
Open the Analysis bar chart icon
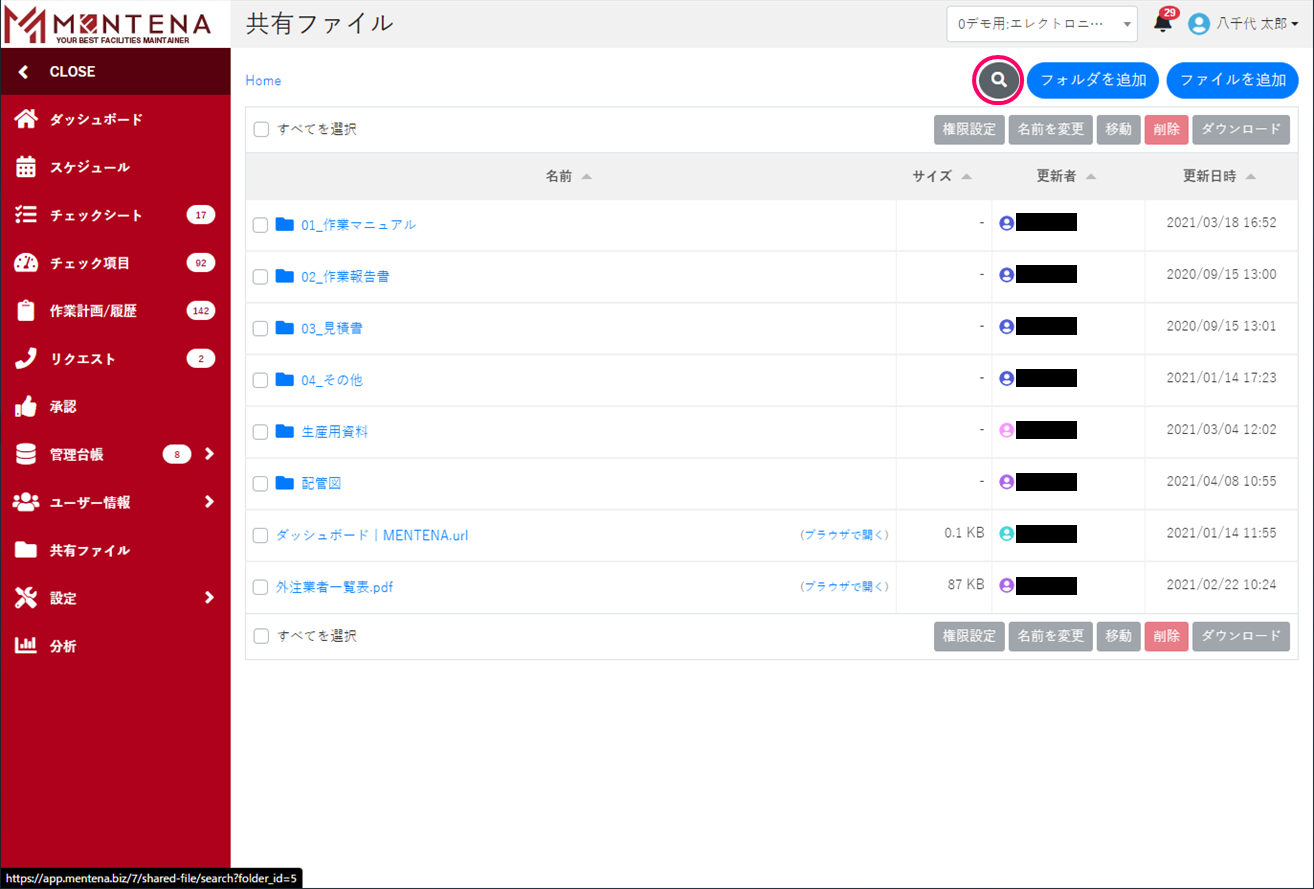pyautogui.click(x=26, y=646)
